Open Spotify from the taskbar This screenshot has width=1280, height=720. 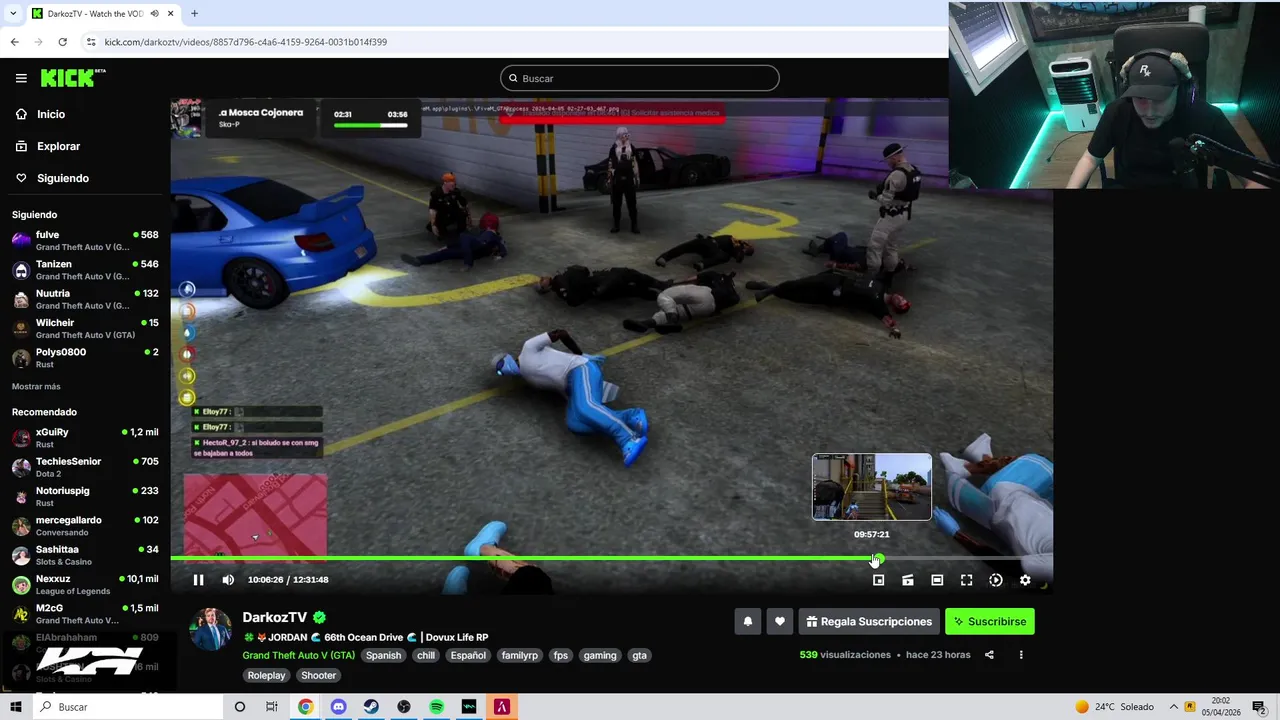pyautogui.click(x=437, y=707)
